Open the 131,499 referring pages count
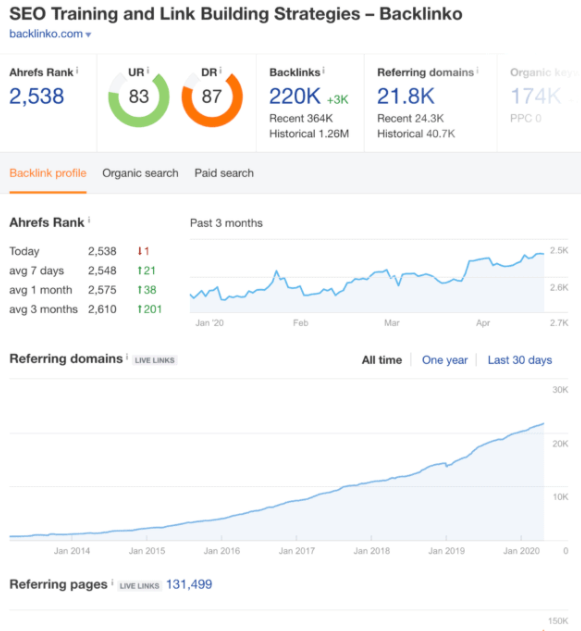581x631 pixels. [x=189, y=584]
